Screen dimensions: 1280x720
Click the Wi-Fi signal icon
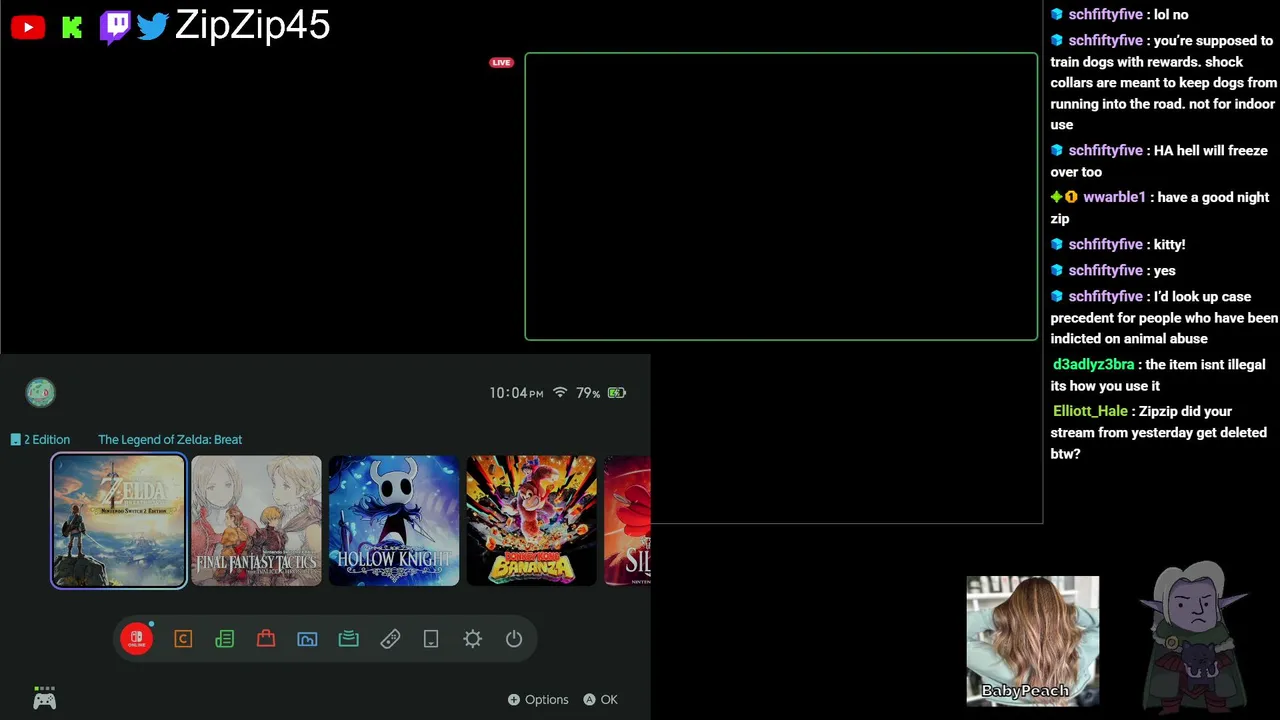[x=560, y=393]
